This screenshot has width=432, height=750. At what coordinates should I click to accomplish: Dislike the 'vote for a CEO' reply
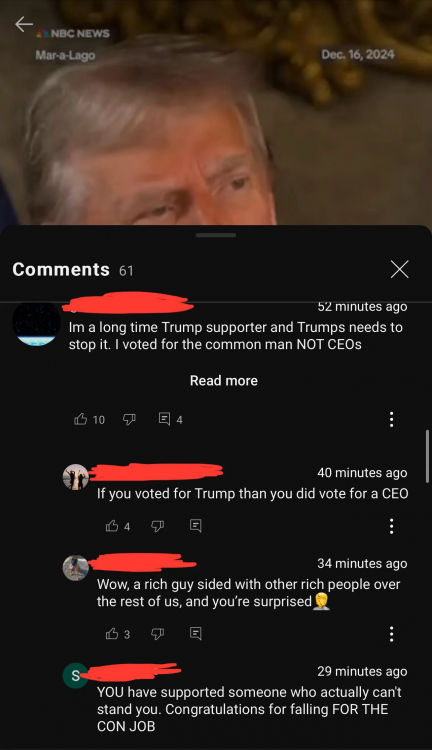tap(157, 526)
